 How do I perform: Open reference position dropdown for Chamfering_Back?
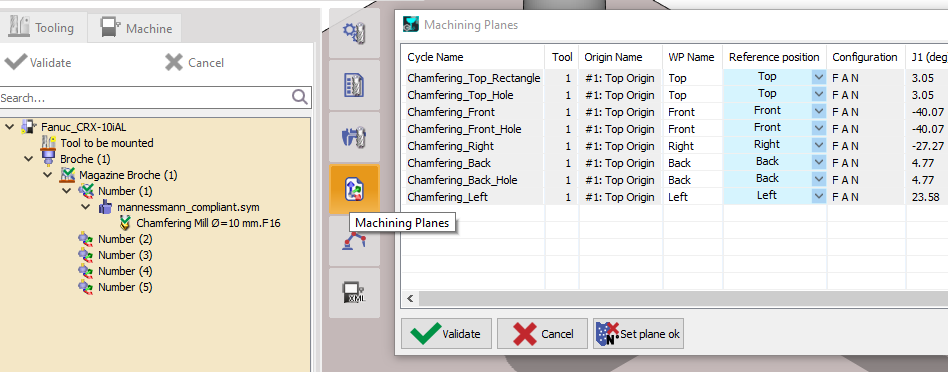coord(819,162)
